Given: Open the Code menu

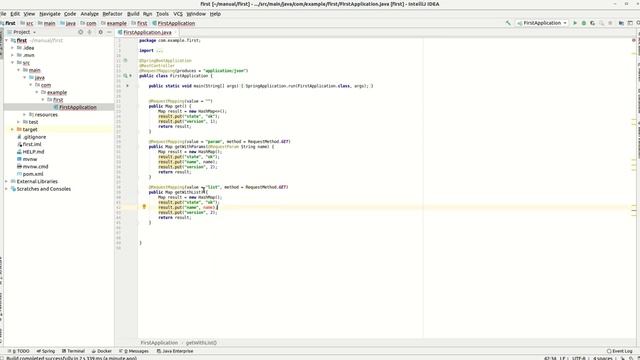Looking at the screenshot, I should 70,14.
